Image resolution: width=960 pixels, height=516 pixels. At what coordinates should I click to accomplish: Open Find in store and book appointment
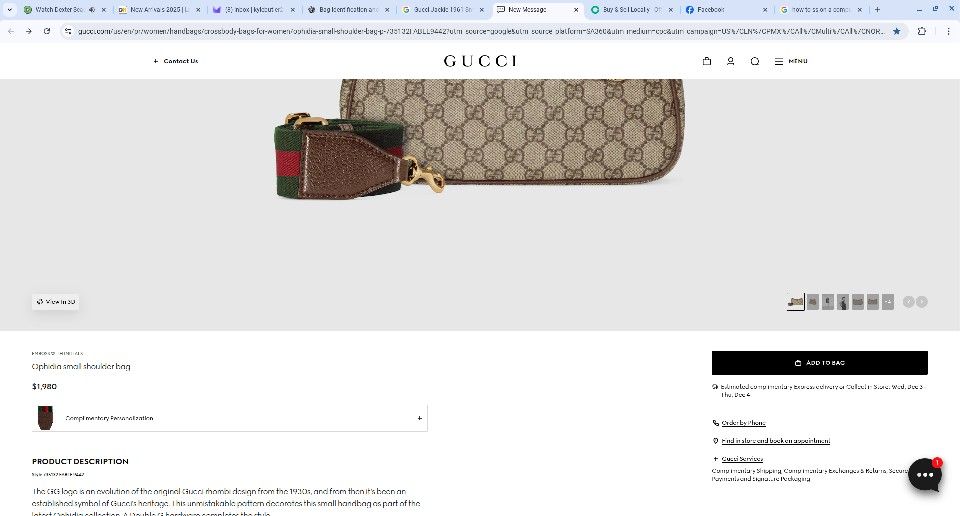pyautogui.click(x=776, y=441)
